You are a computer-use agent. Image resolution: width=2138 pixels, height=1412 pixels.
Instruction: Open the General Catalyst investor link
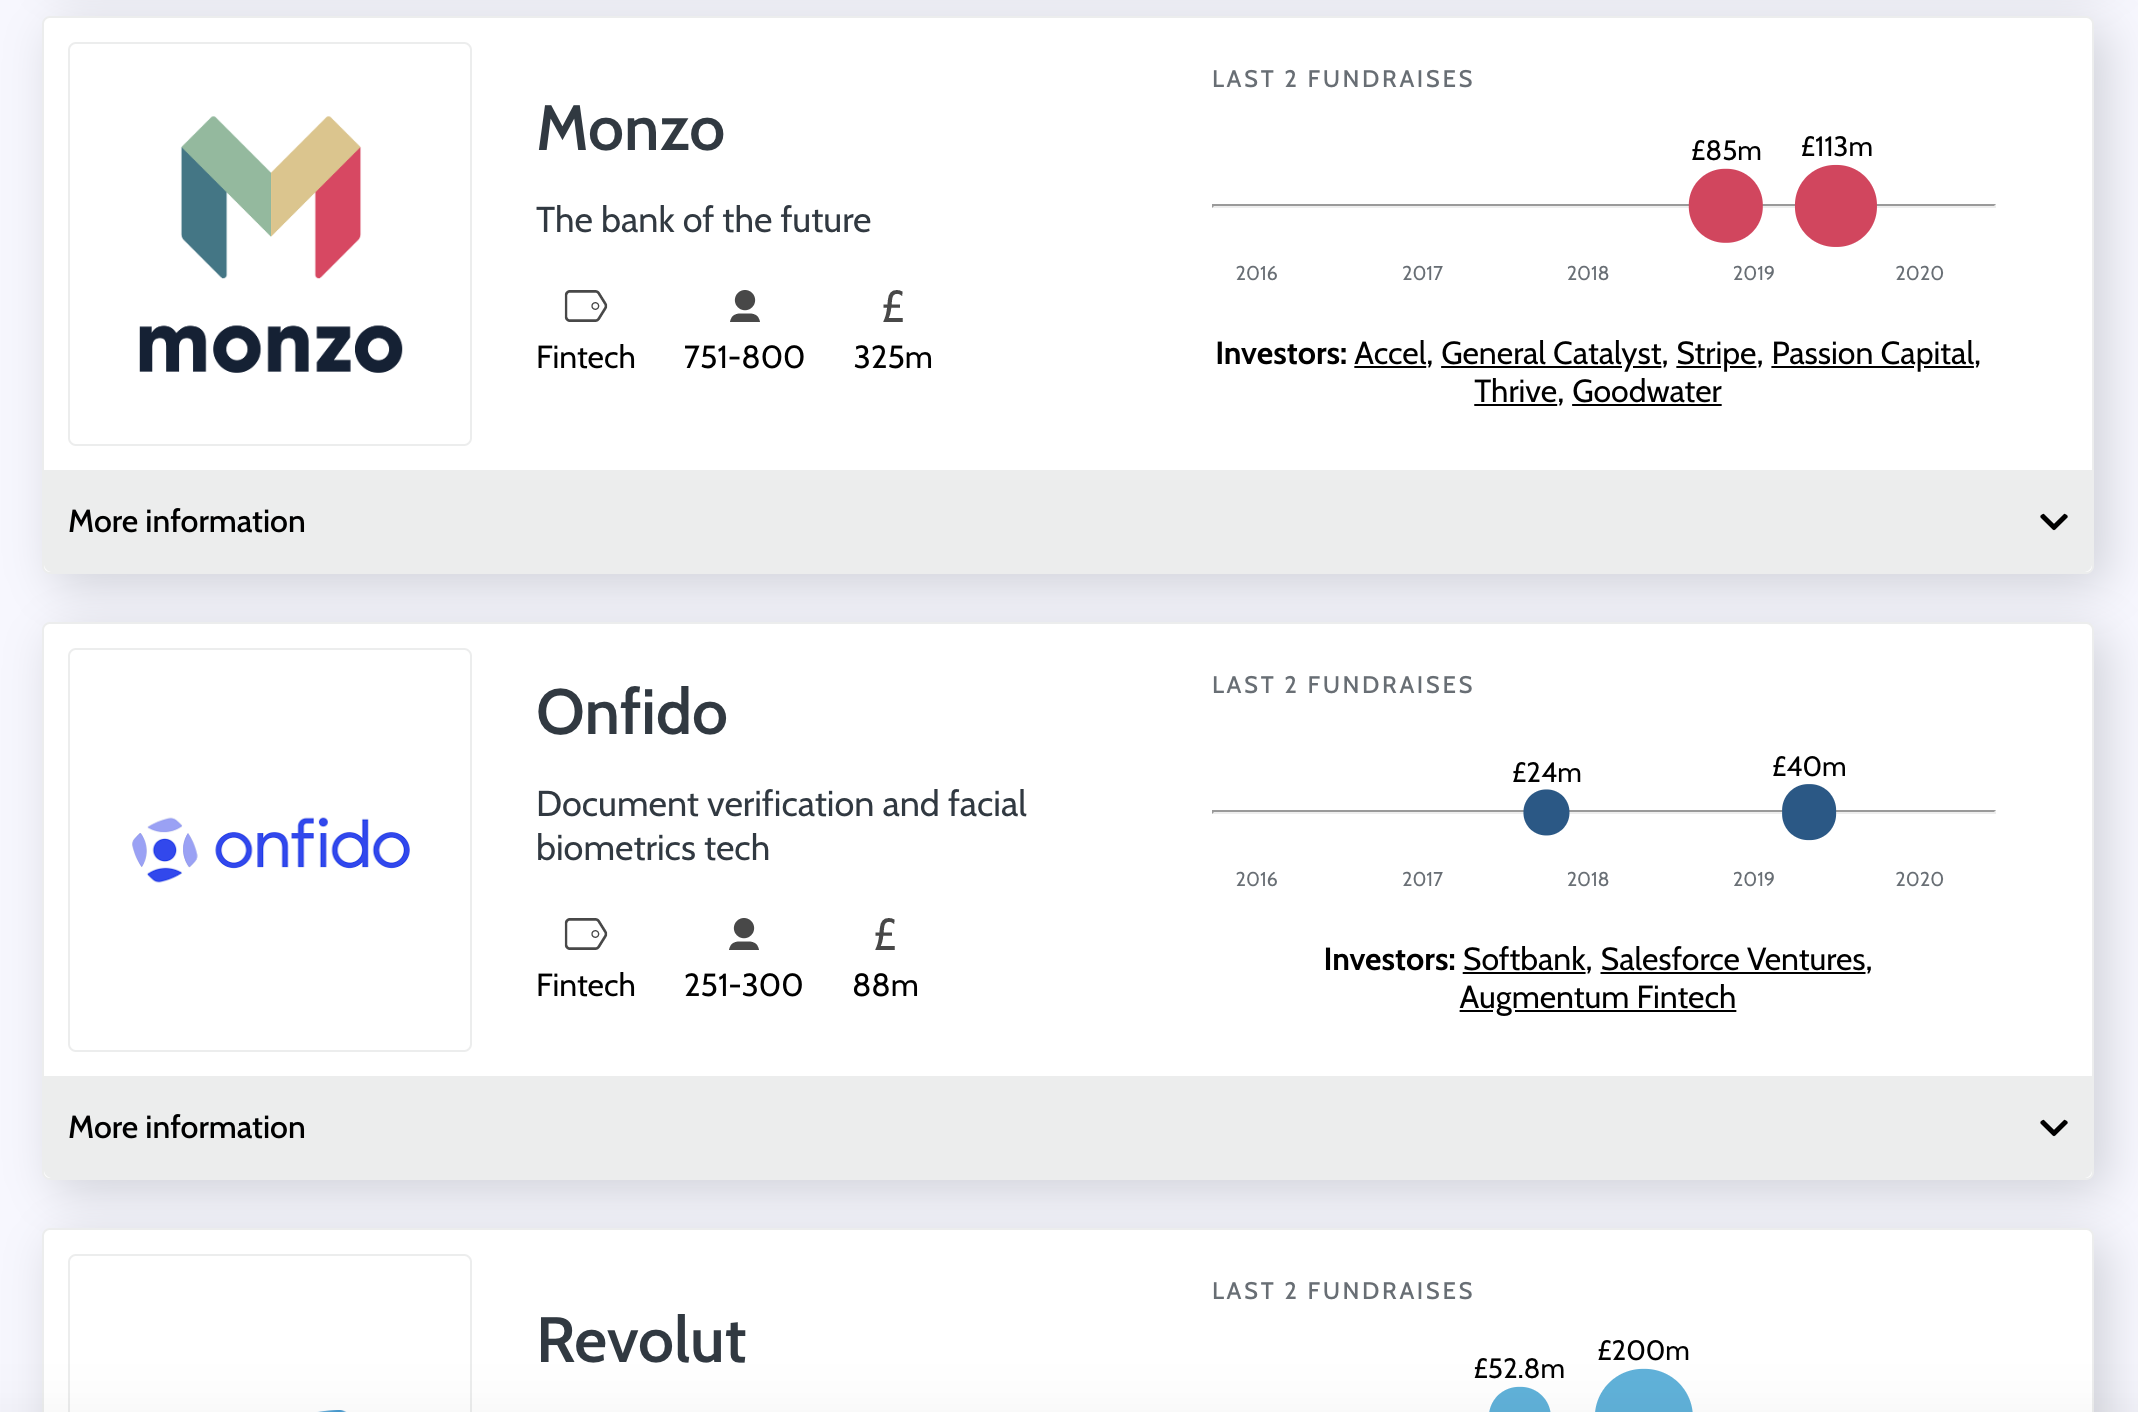click(x=1550, y=354)
